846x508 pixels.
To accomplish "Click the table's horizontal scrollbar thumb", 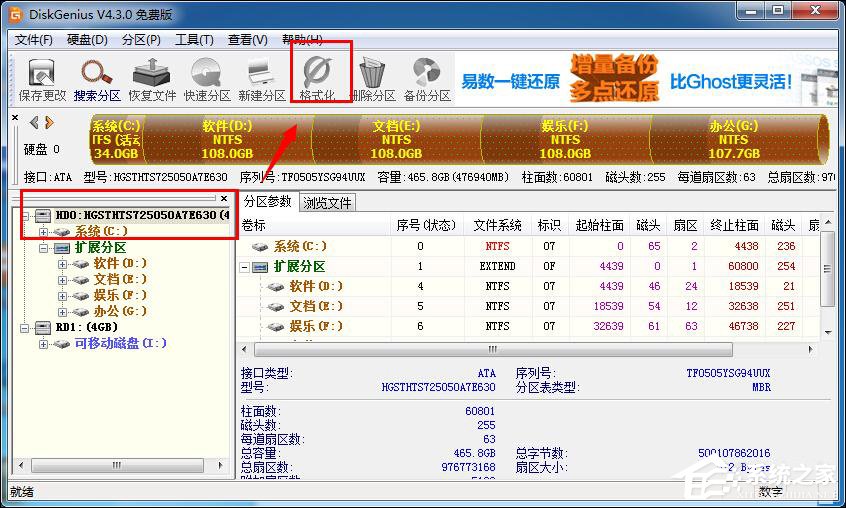I will tap(493, 349).
